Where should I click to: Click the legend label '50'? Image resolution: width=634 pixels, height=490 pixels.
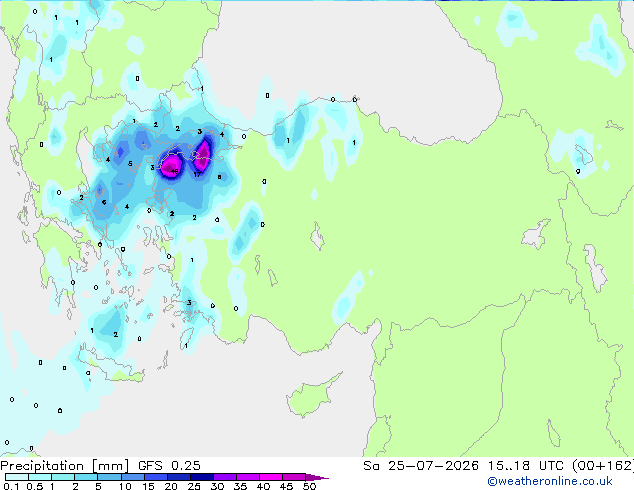309,486
